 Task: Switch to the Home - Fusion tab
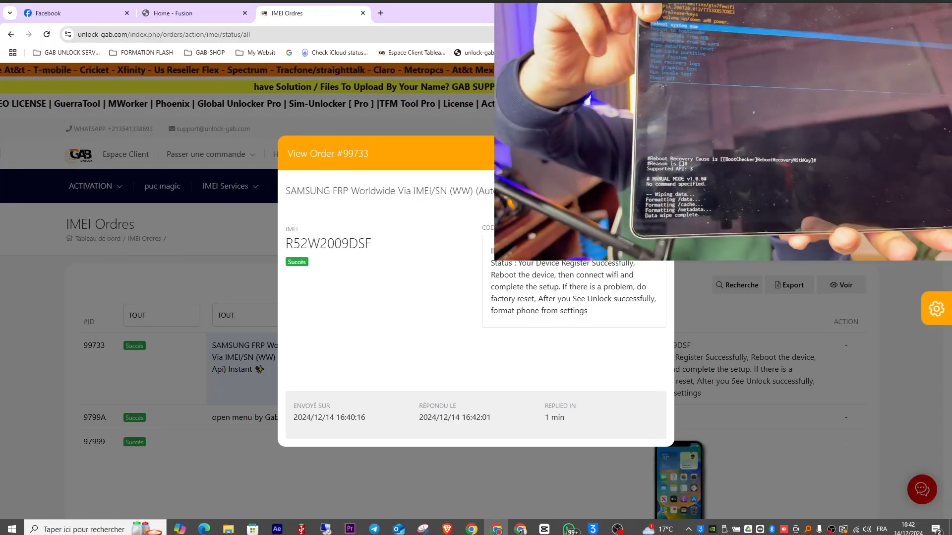[x=194, y=13]
